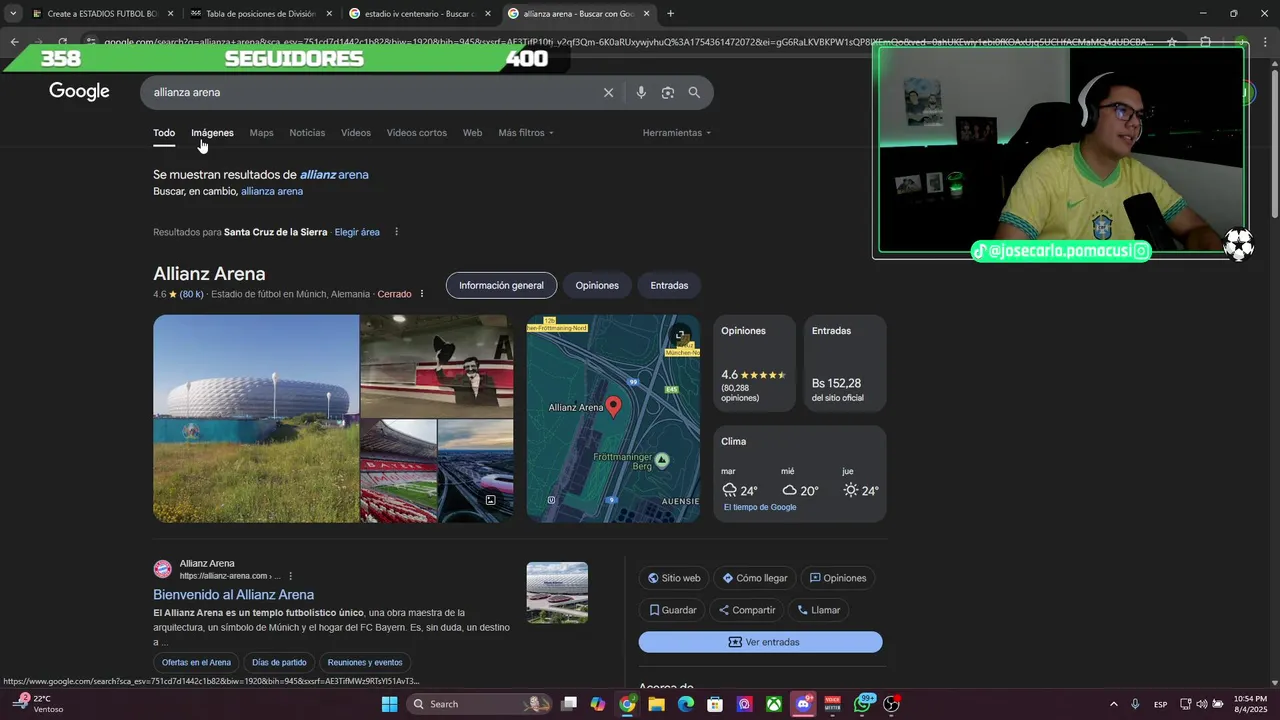Click Reuniones y eventos sitelink
1280x720 pixels.
coord(365,662)
